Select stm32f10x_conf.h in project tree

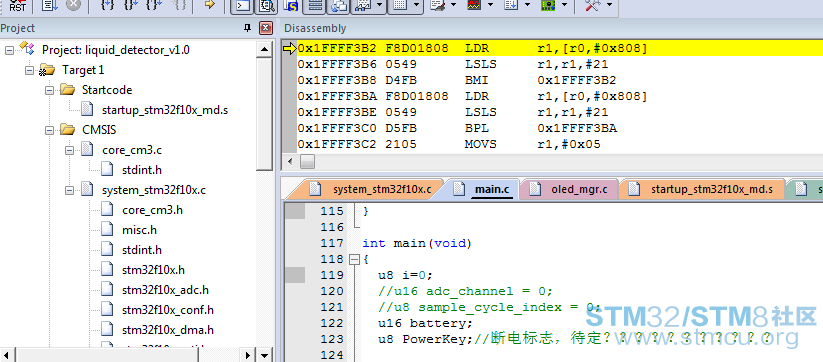[168, 310]
